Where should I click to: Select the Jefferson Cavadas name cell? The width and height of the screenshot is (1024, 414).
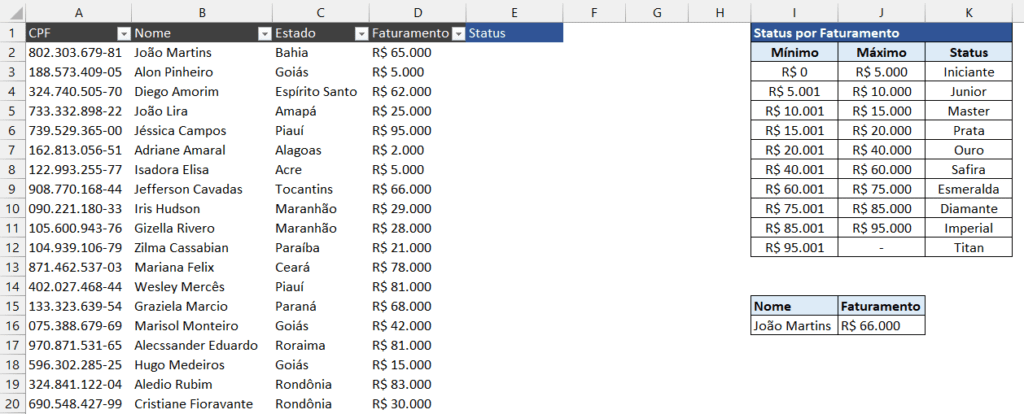click(202, 189)
